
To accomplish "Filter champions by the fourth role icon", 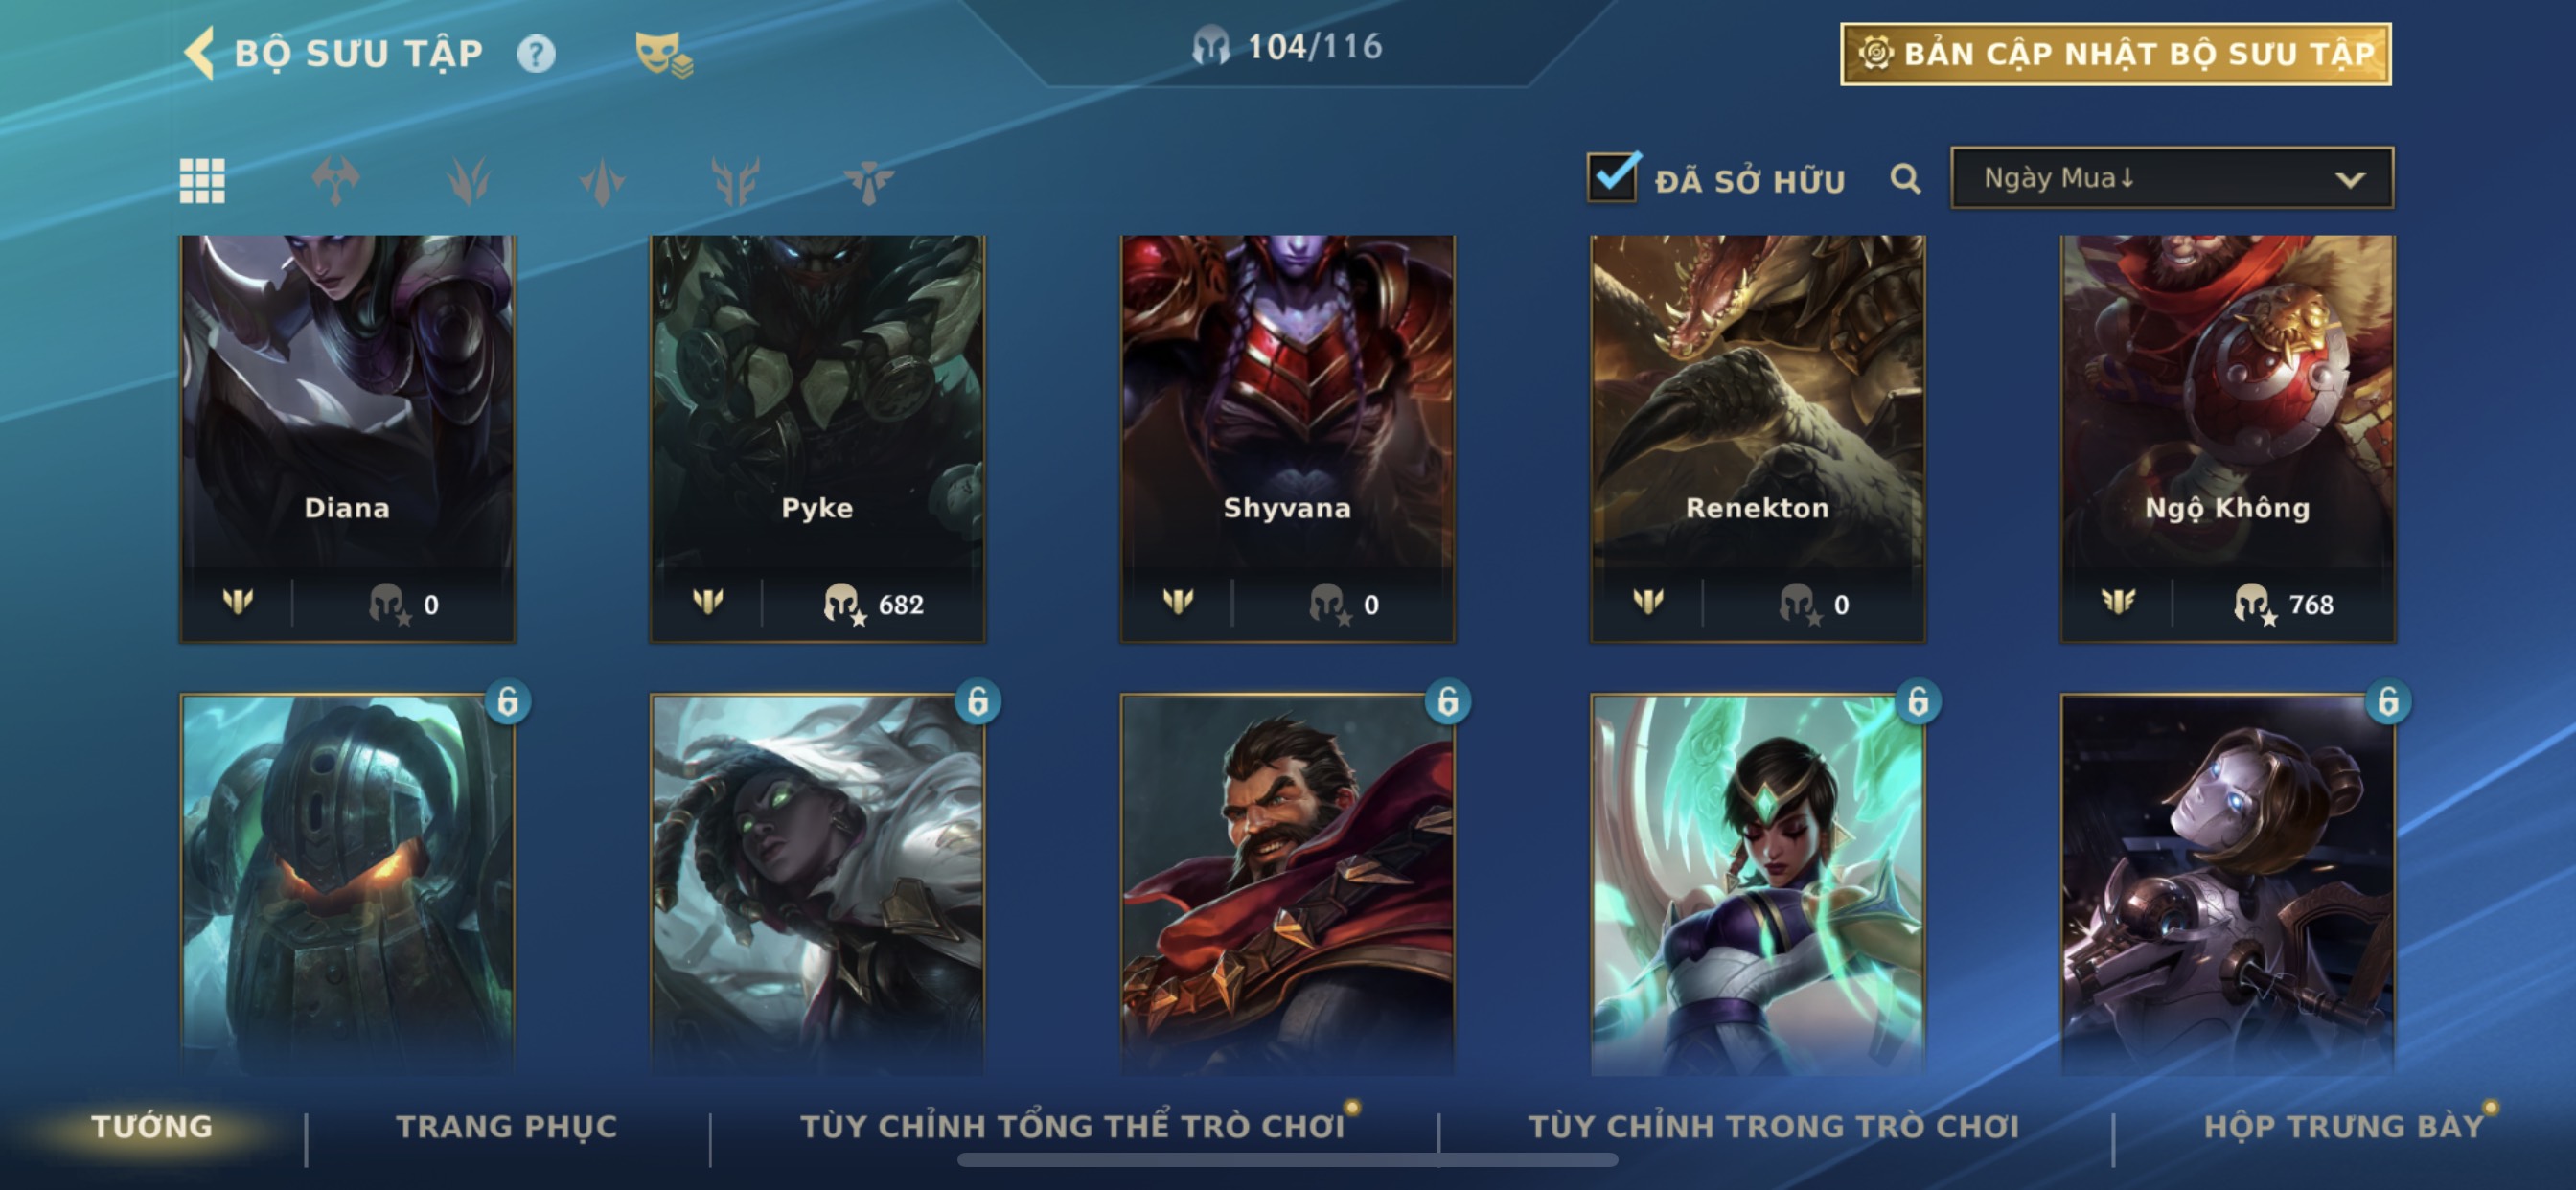I will (735, 181).
